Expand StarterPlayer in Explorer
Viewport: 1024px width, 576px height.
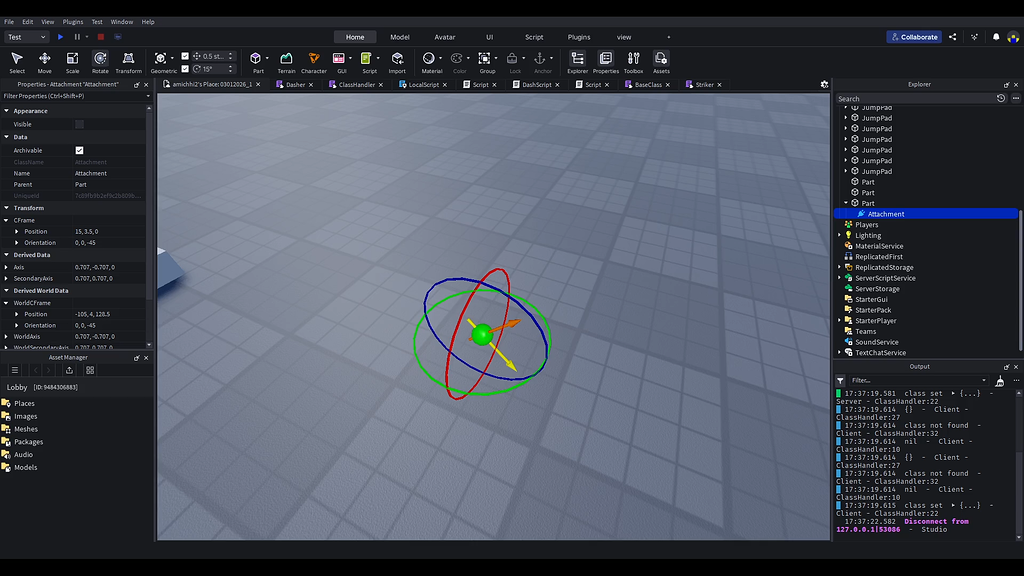(840, 321)
